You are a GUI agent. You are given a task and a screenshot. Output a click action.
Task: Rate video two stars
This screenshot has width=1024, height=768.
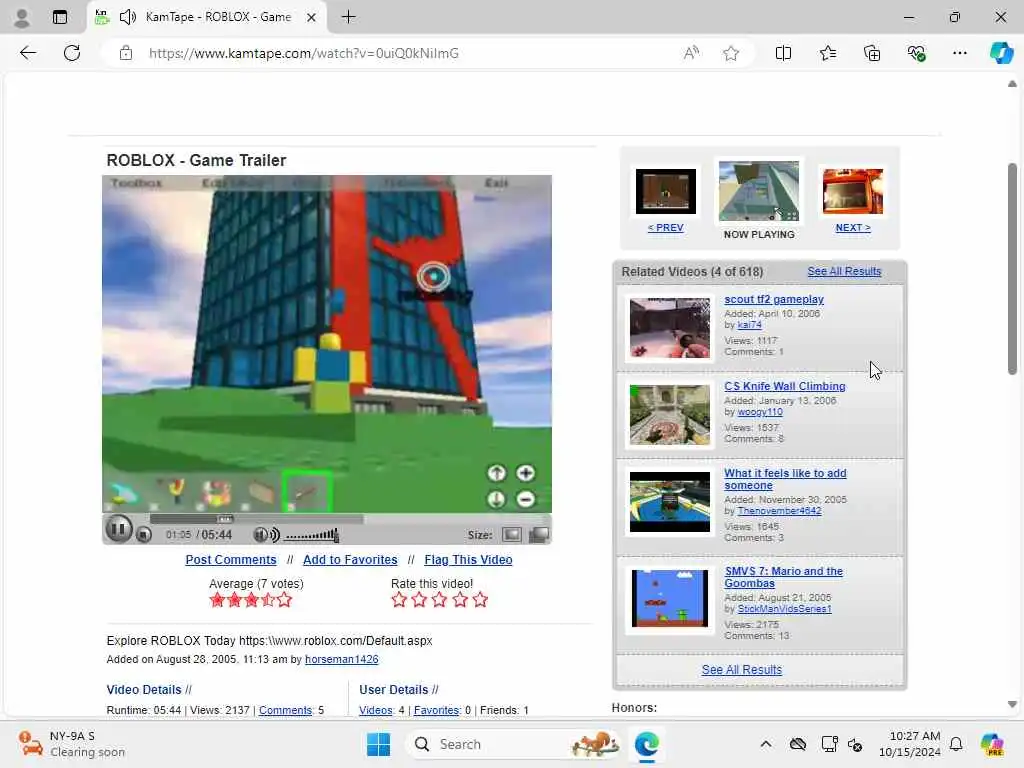419,600
